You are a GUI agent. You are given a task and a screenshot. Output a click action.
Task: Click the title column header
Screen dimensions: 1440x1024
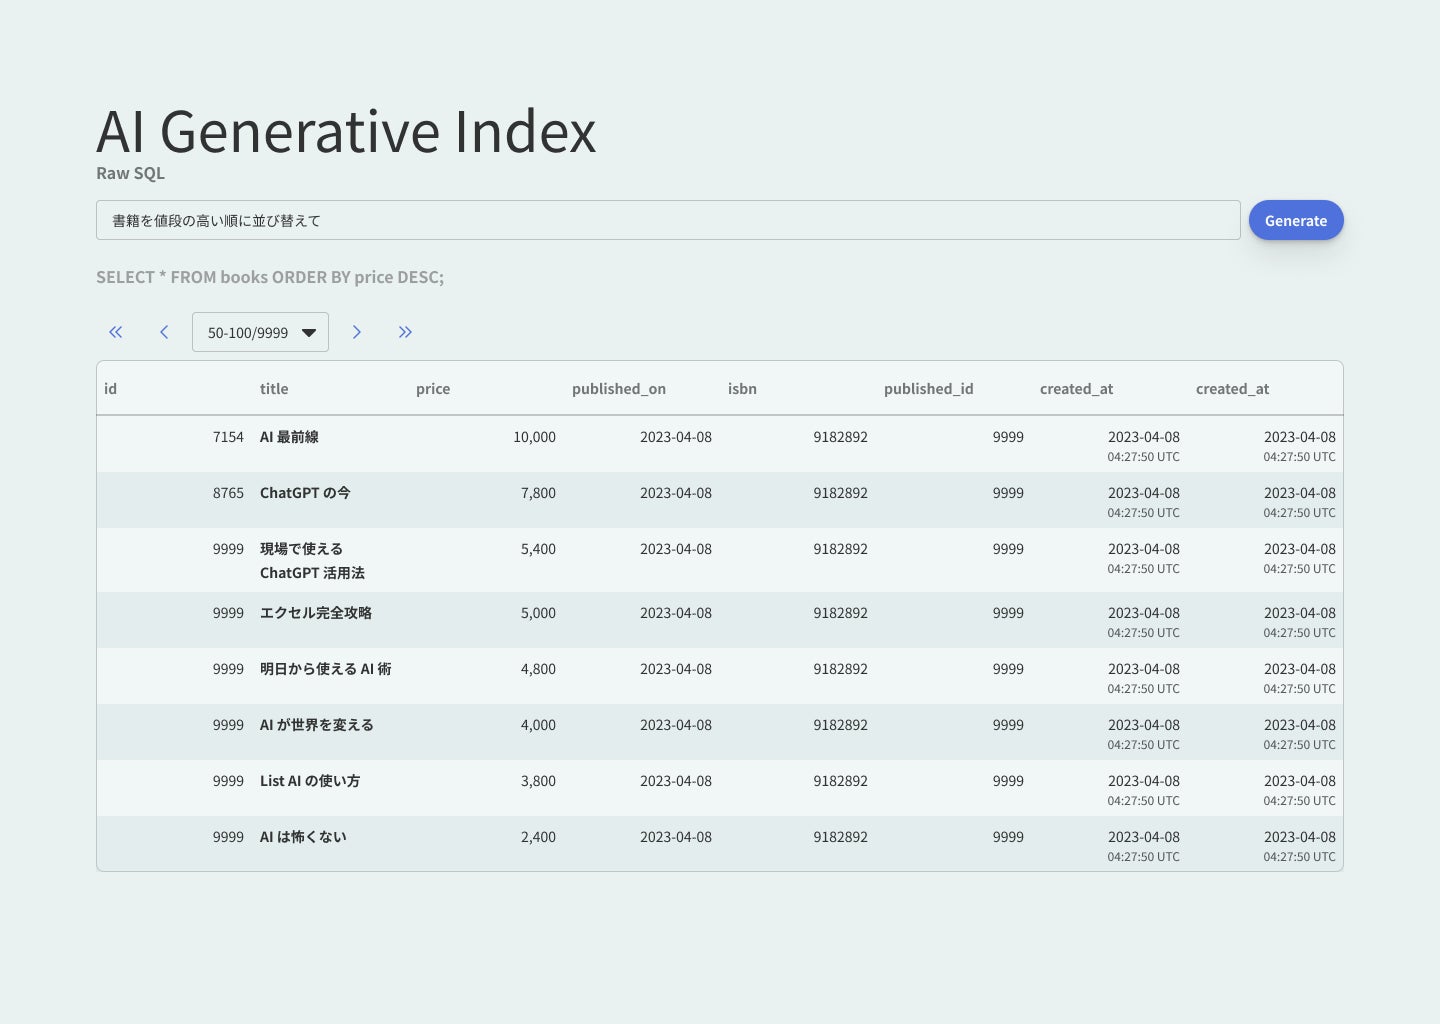(x=274, y=389)
